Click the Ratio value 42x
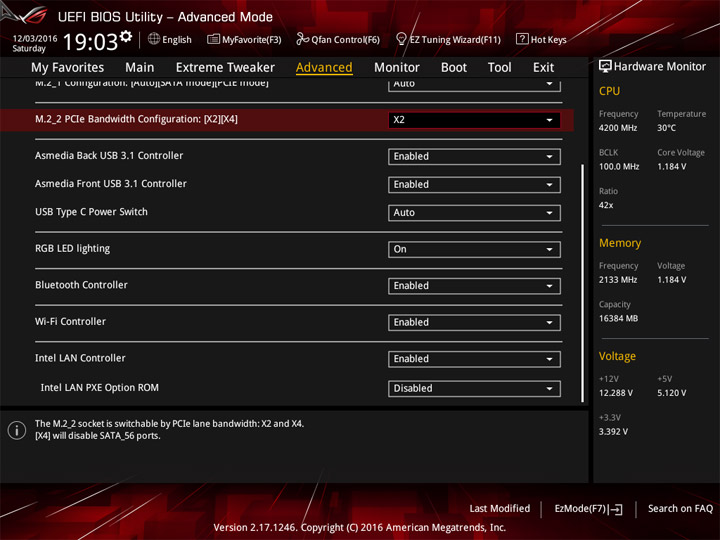This screenshot has width=720, height=540. 606,205
